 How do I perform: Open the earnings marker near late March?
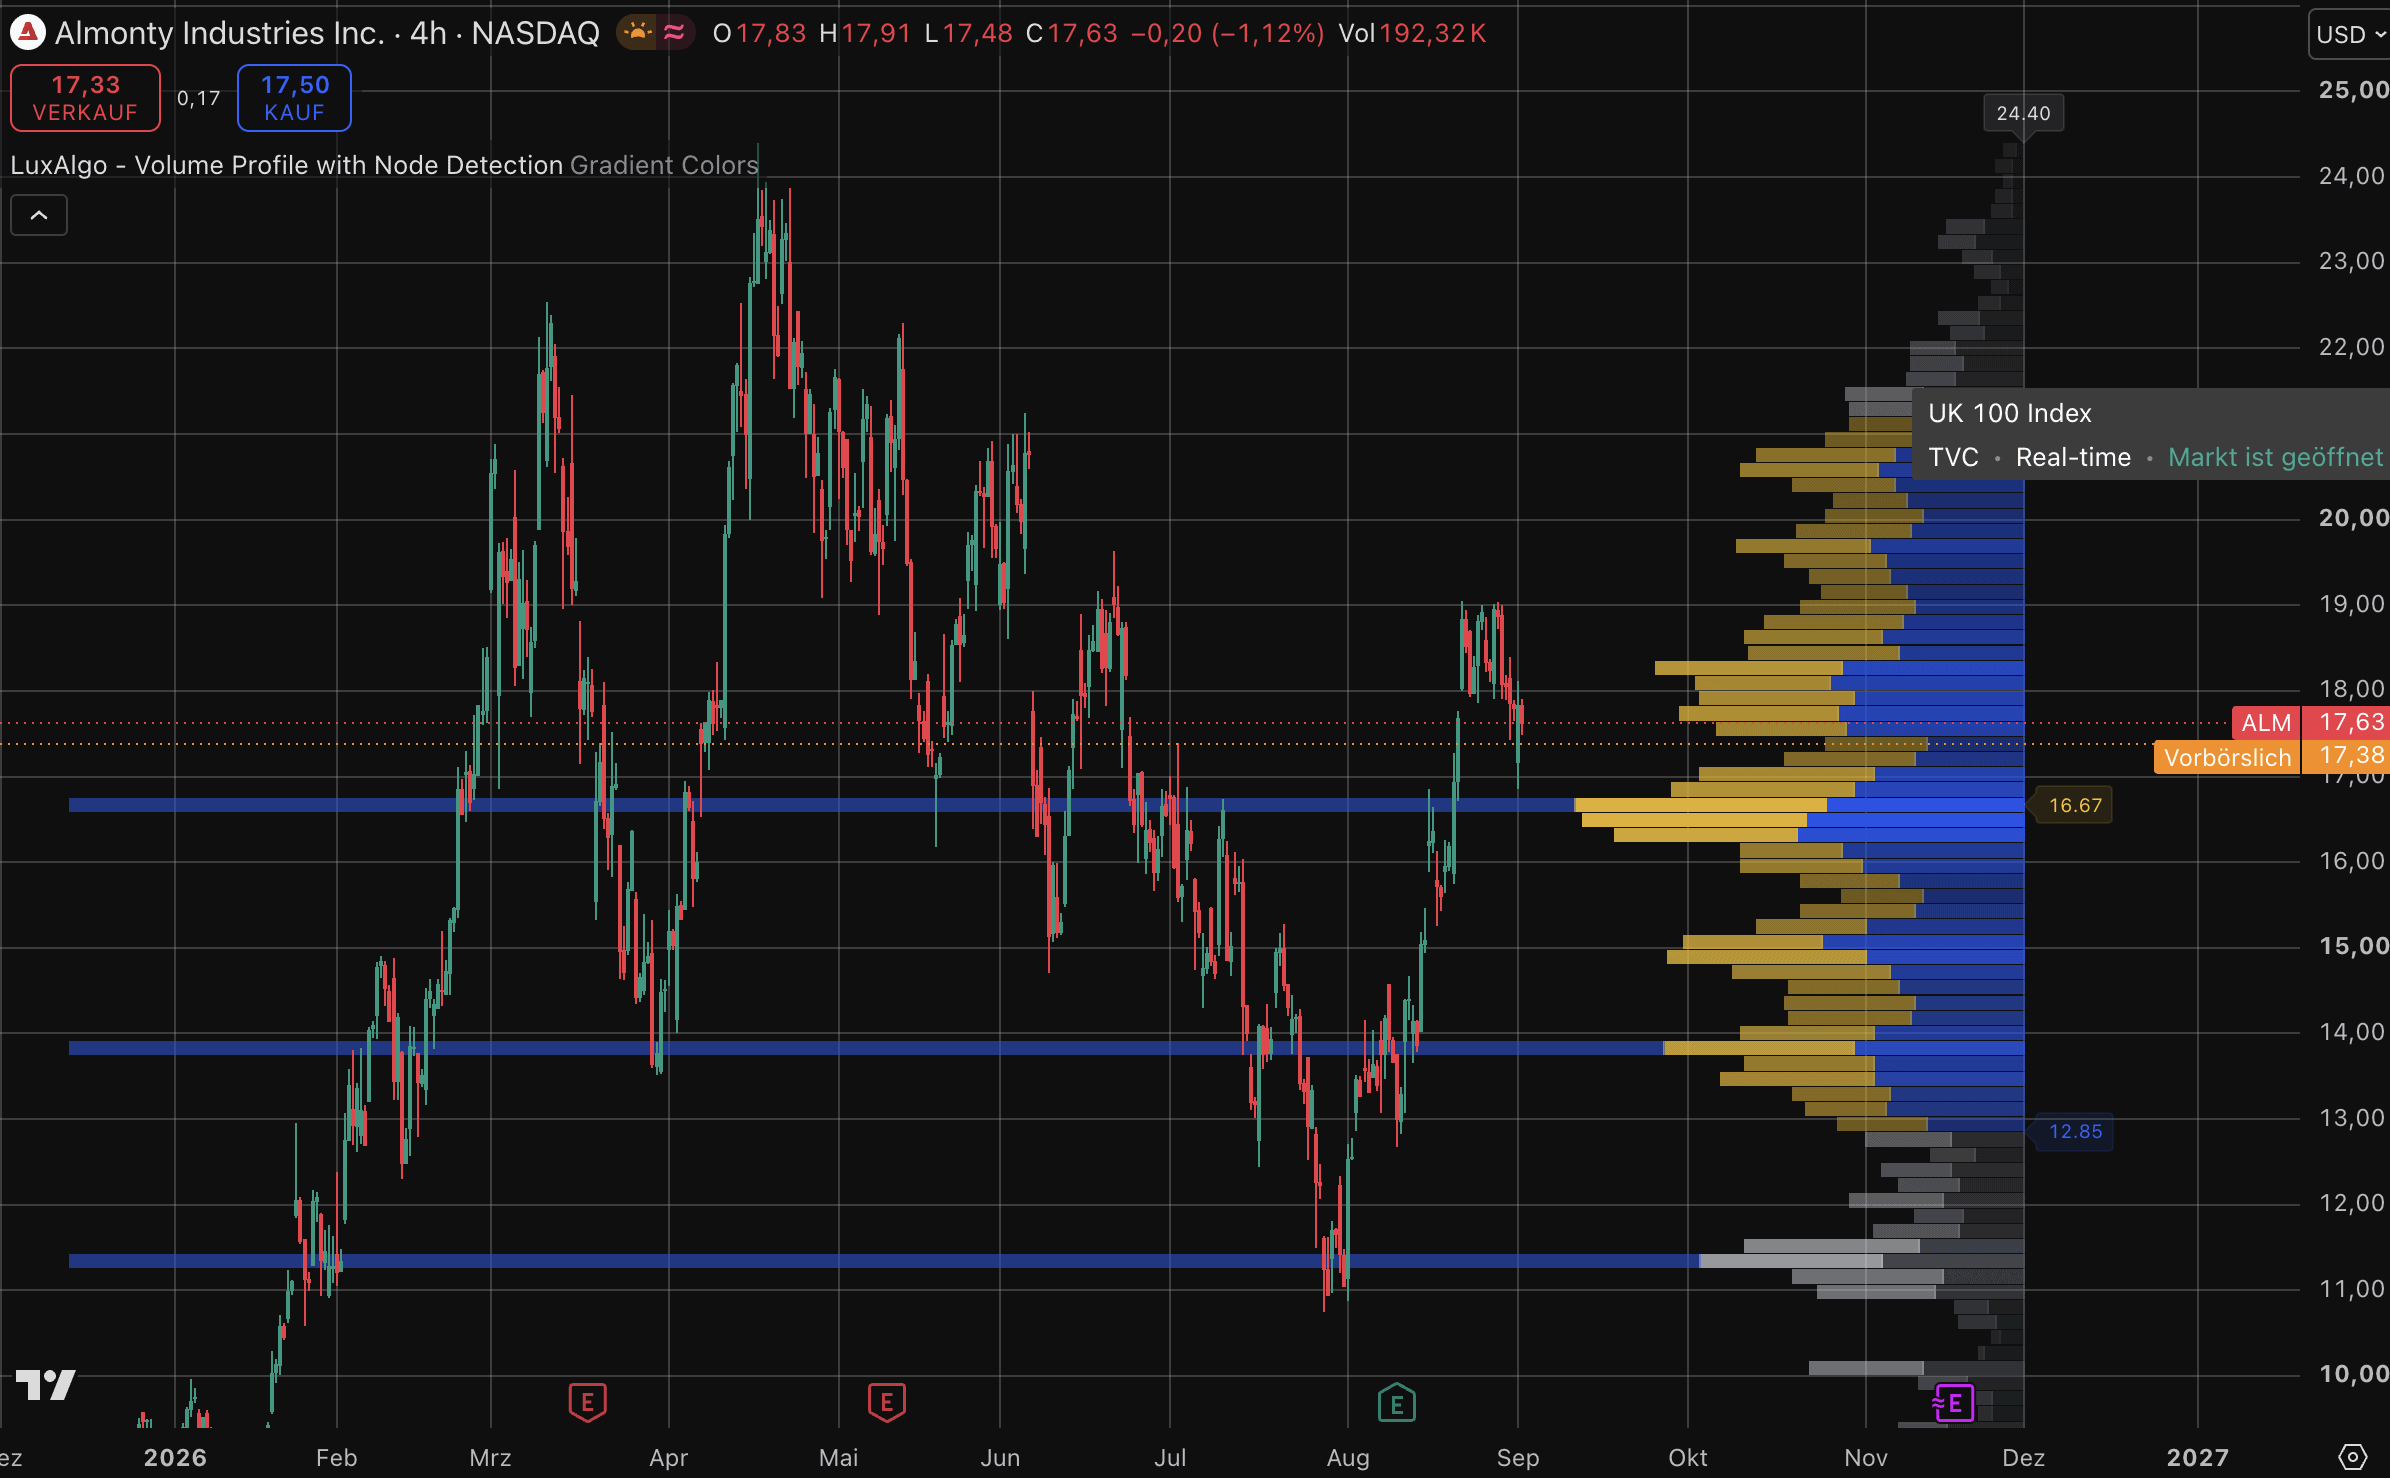point(587,1402)
